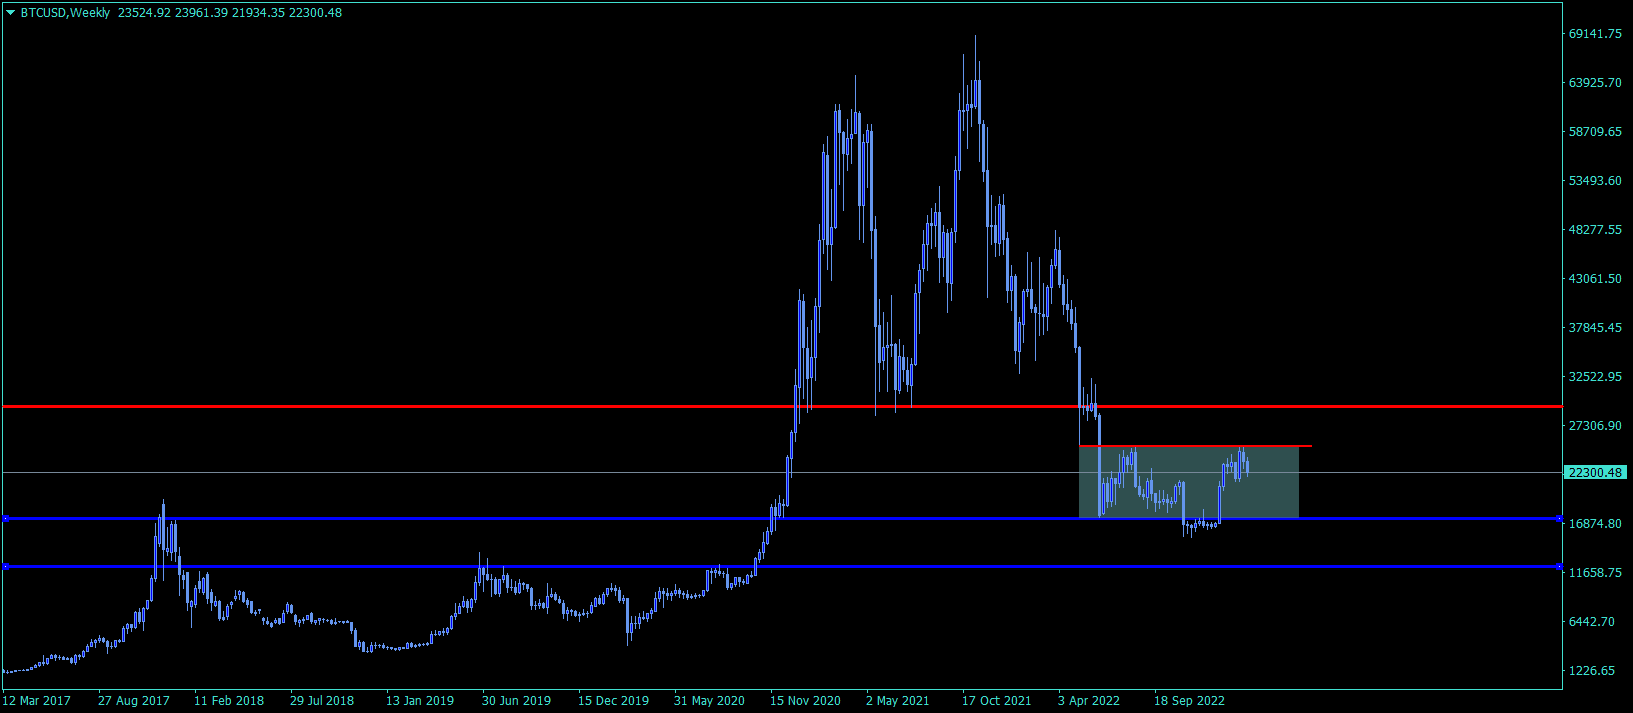Click the 18 Sep 2022 date label
The image size is (1633, 713).
click(1189, 701)
